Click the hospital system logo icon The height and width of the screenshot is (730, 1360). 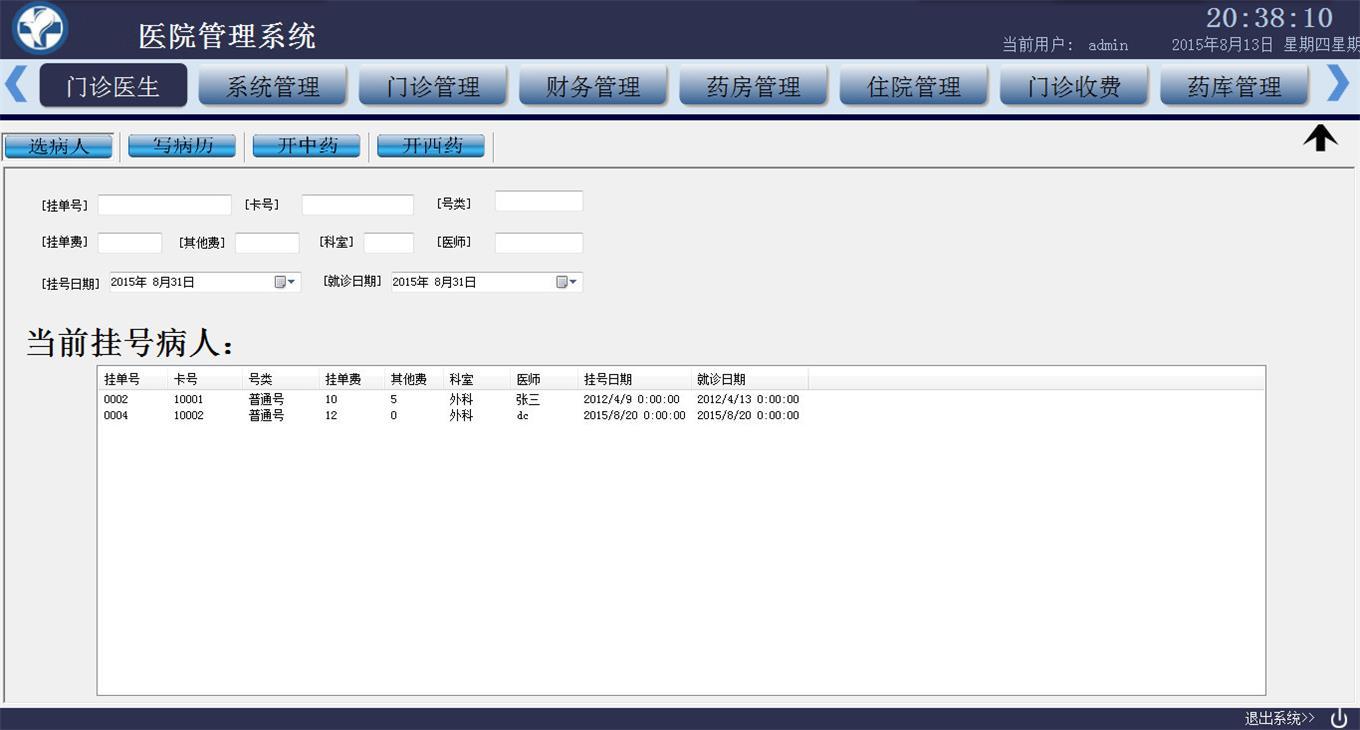[40, 28]
